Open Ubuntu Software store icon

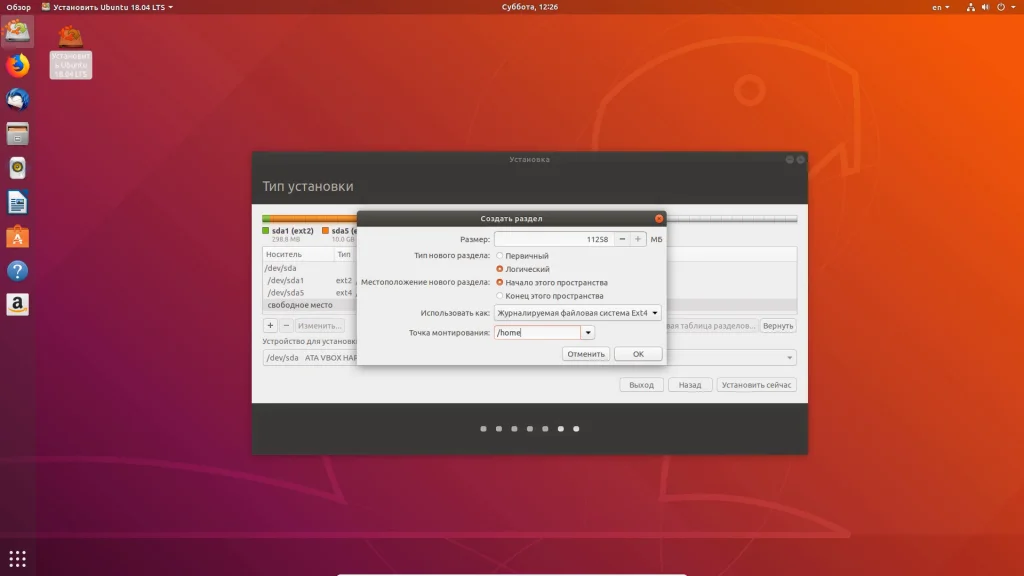pyautogui.click(x=17, y=237)
